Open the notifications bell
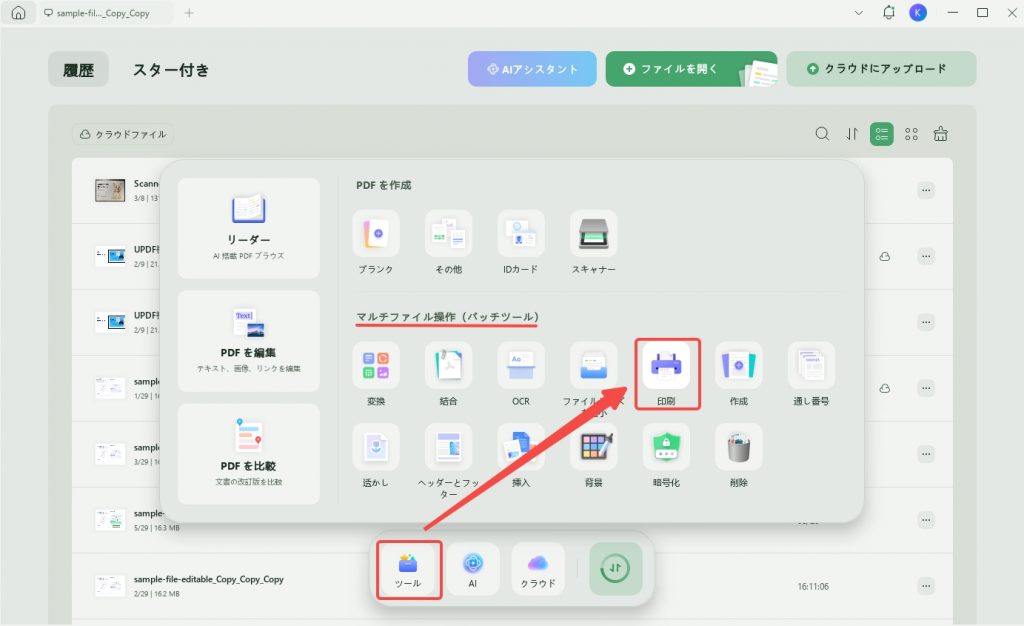Image resolution: width=1024 pixels, height=626 pixels. (x=889, y=12)
